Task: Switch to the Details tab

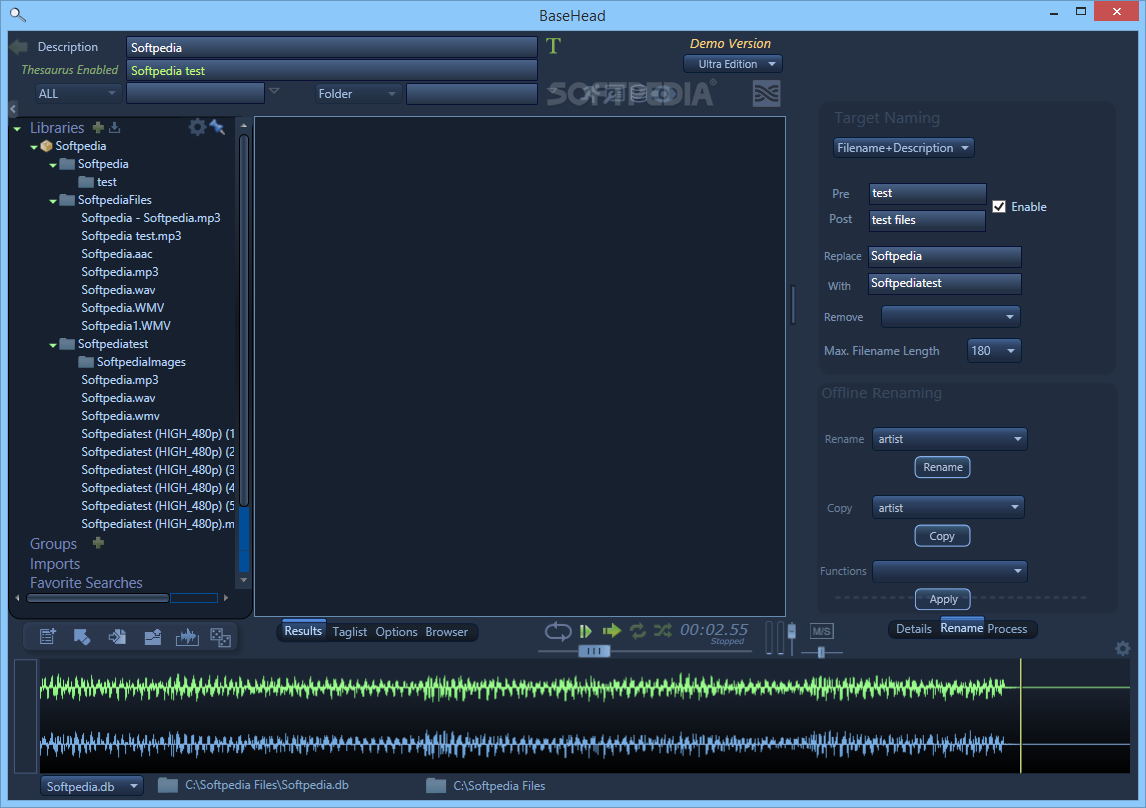Action: click(x=914, y=629)
